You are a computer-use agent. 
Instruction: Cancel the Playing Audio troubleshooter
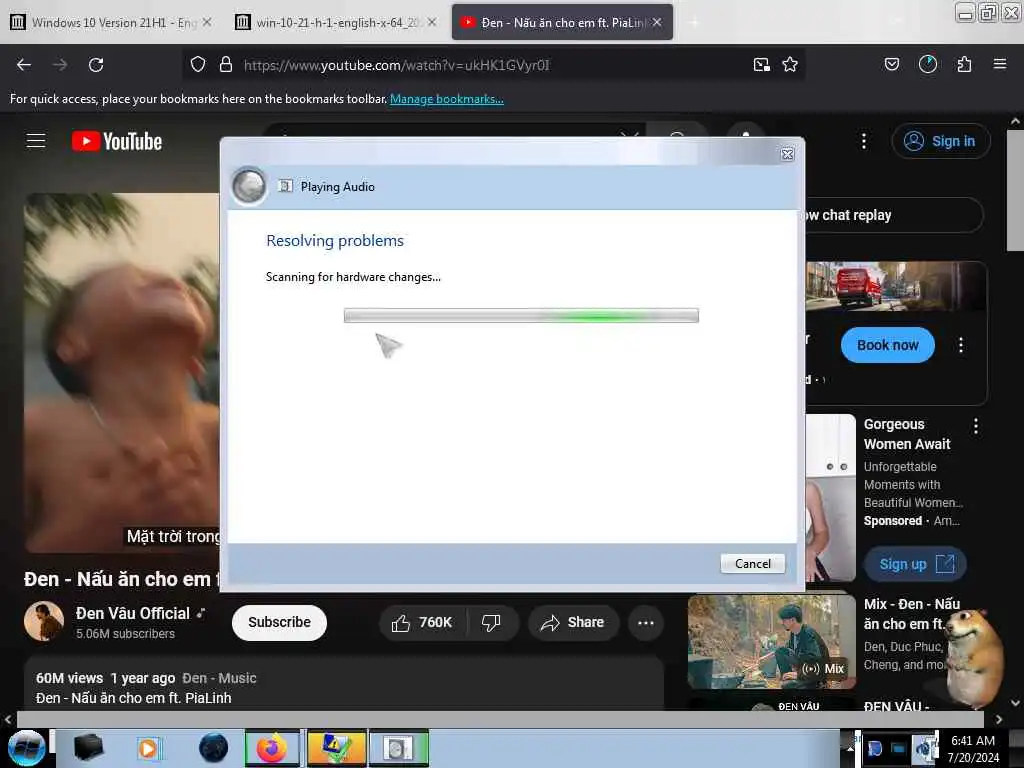tap(752, 564)
